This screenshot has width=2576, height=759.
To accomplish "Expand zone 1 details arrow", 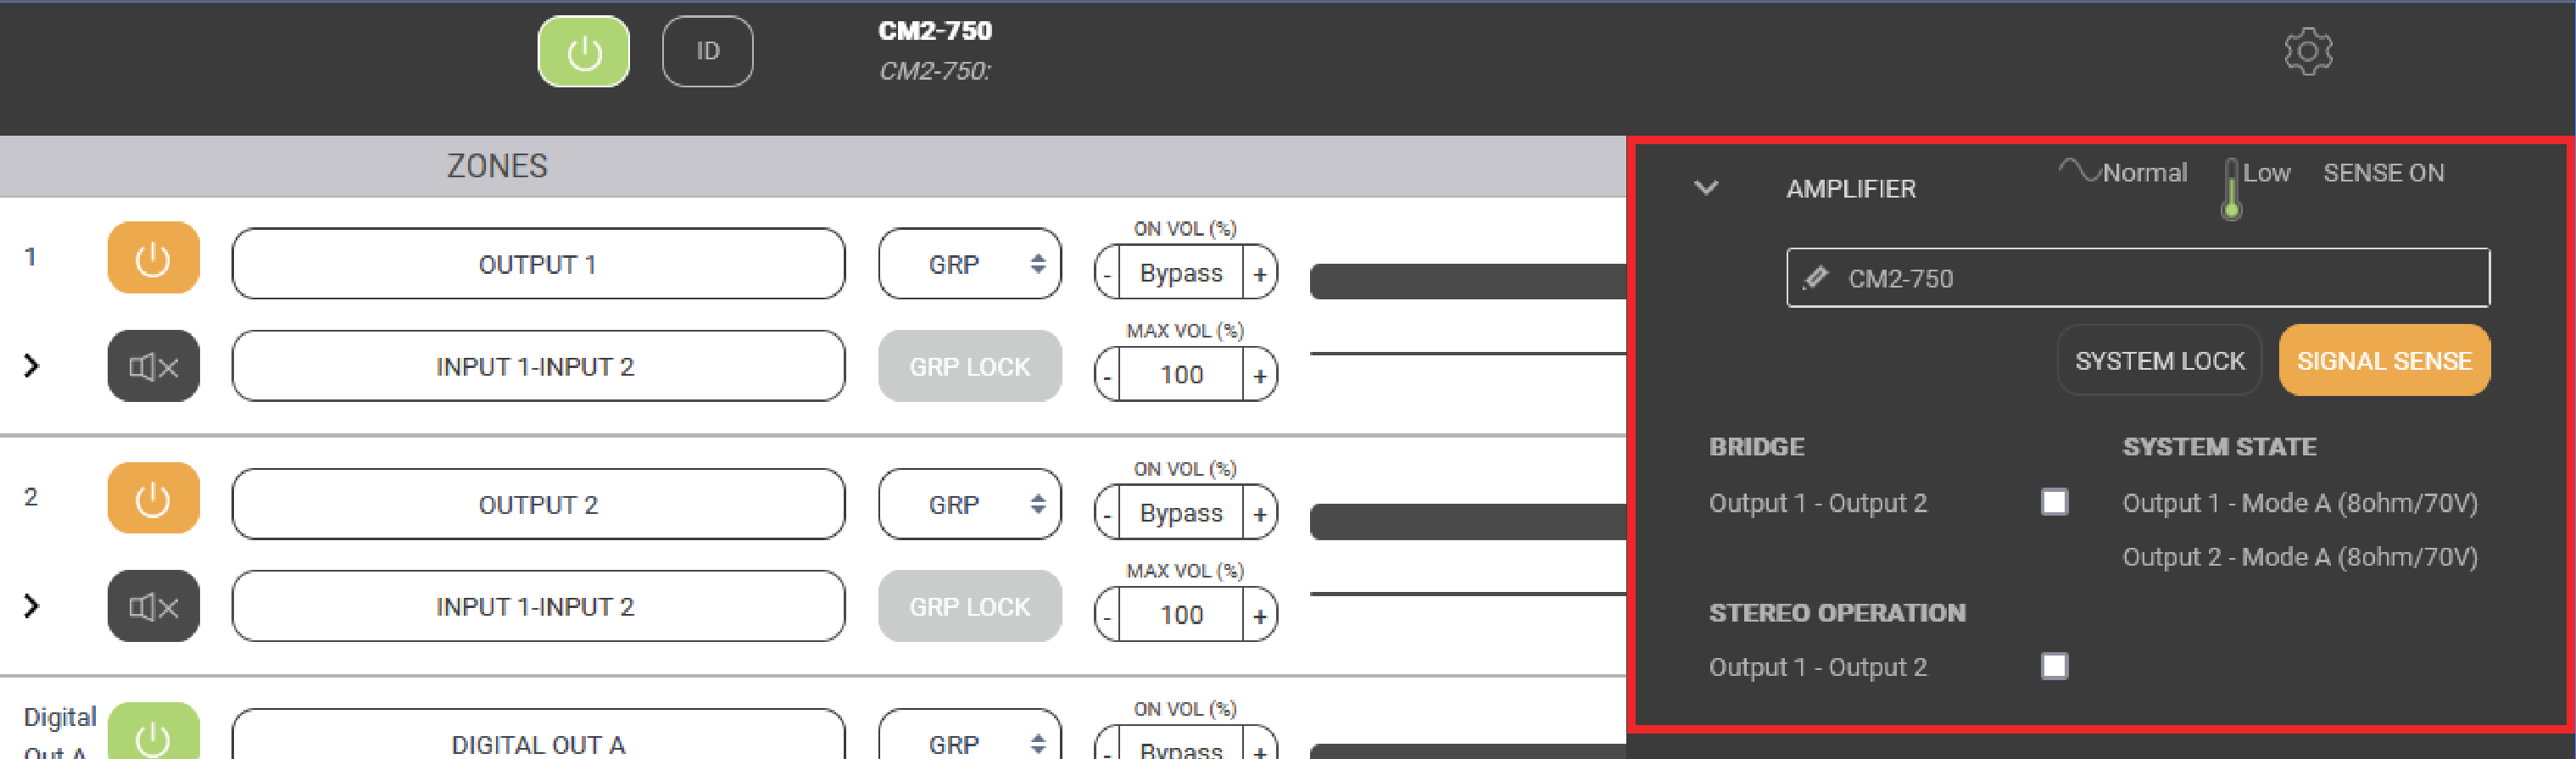I will (x=32, y=366).
